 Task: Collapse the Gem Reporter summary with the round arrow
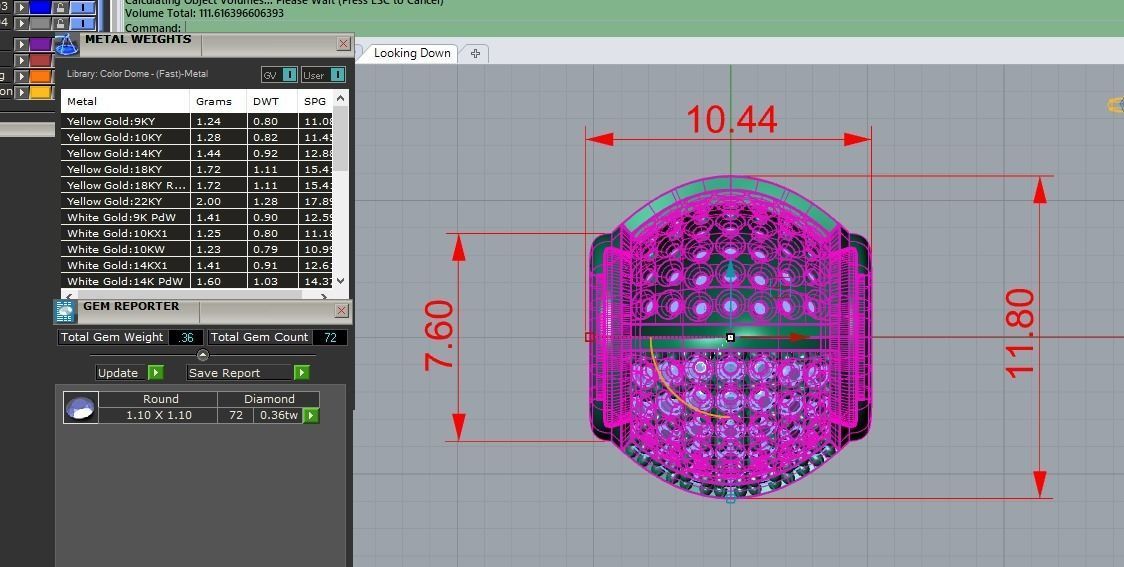[x=203, y=355]
